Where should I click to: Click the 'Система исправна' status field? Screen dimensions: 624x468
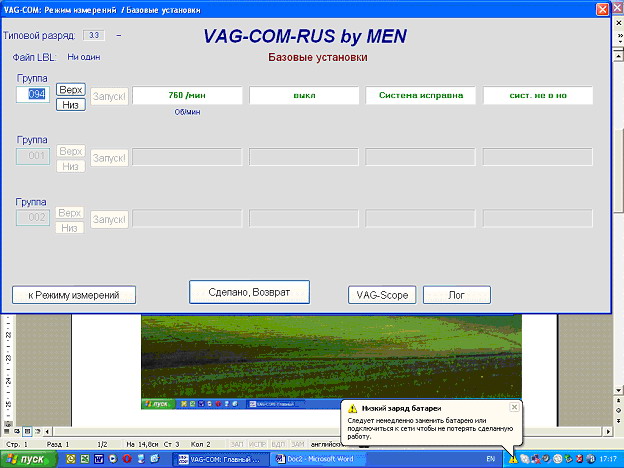click(421, 96)
